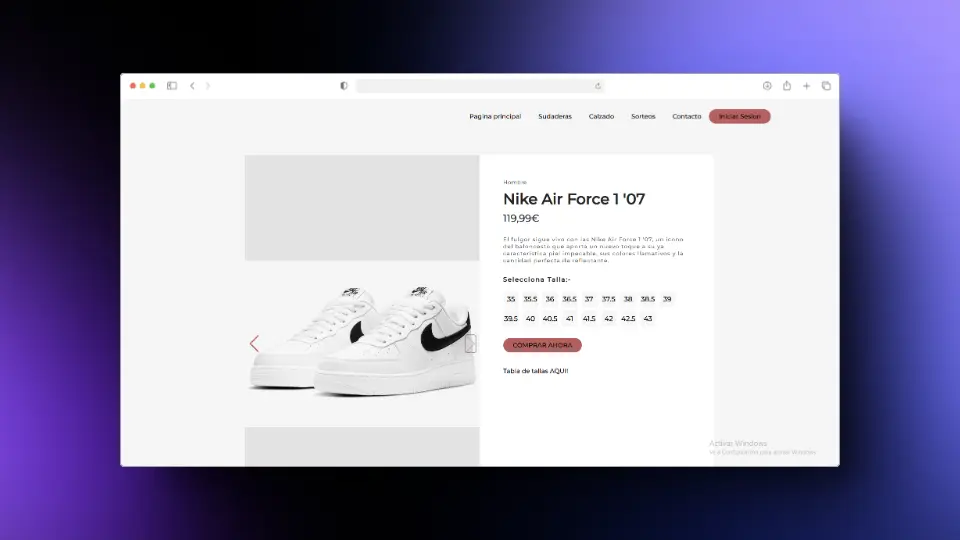
Task: Click the privacy shield icon by address bar
Action: point(344,86)
